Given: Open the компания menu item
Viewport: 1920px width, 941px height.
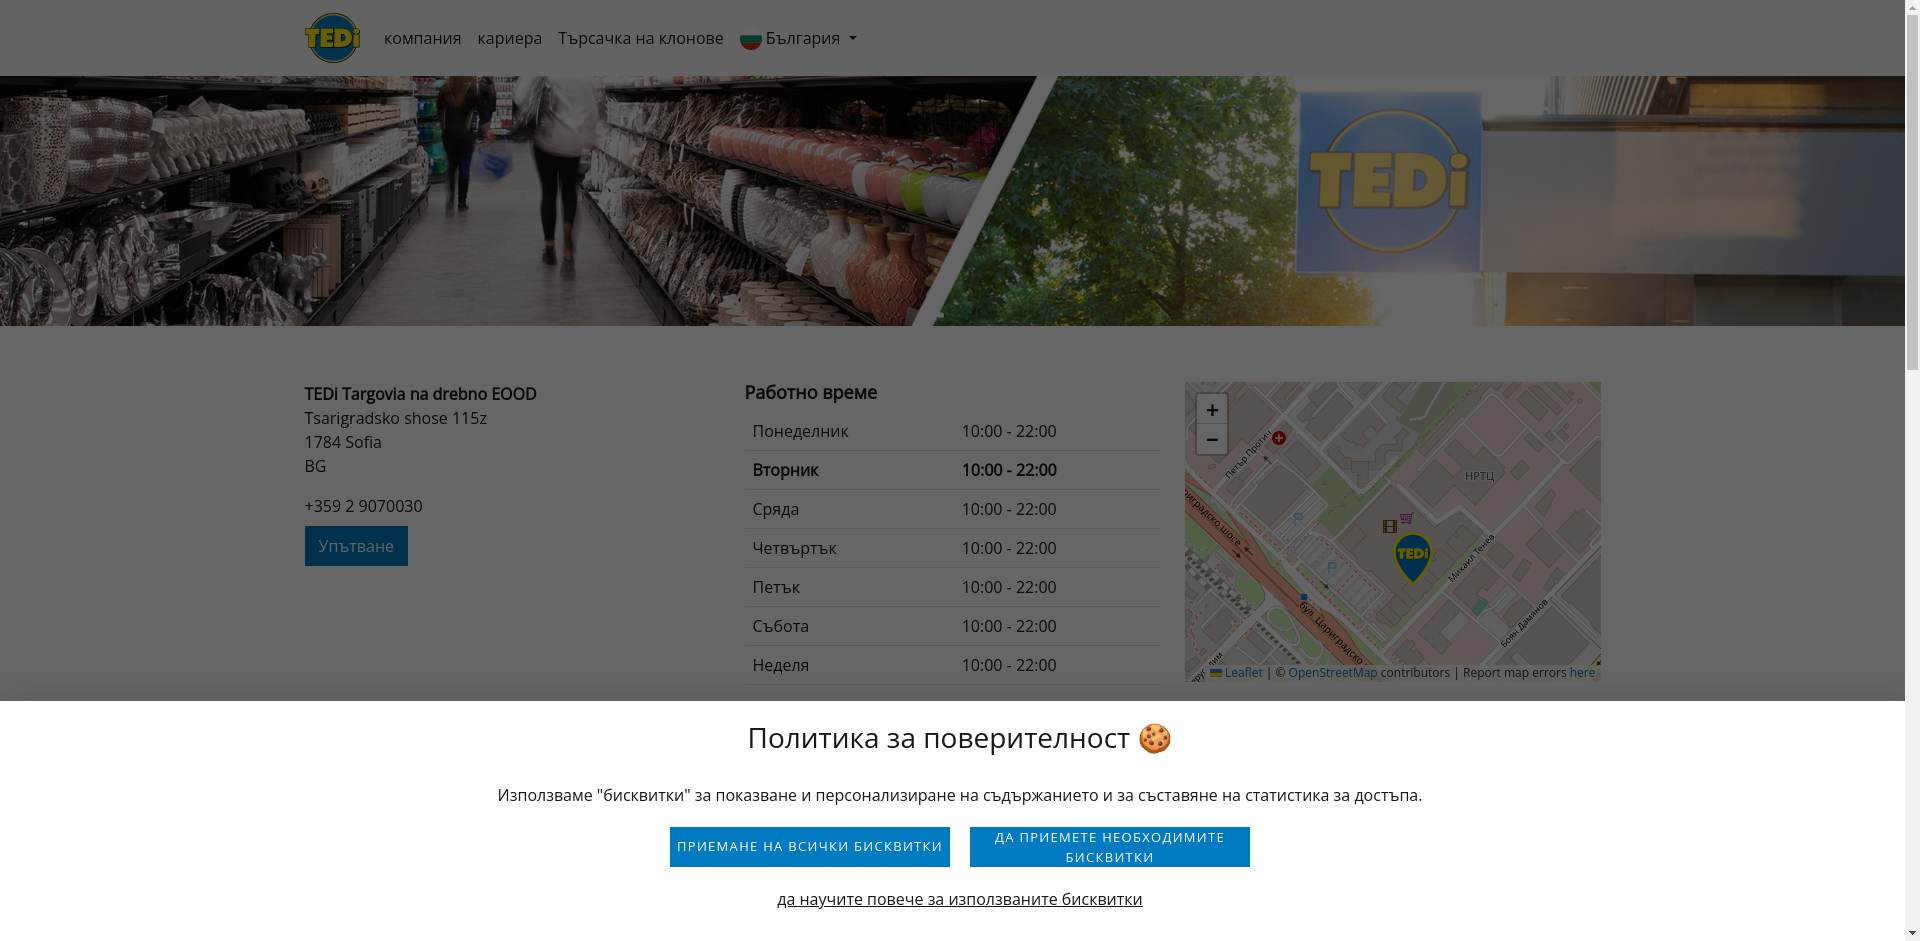Looking at the screenshot, I should pyautogui.click(x=422, y=38).
